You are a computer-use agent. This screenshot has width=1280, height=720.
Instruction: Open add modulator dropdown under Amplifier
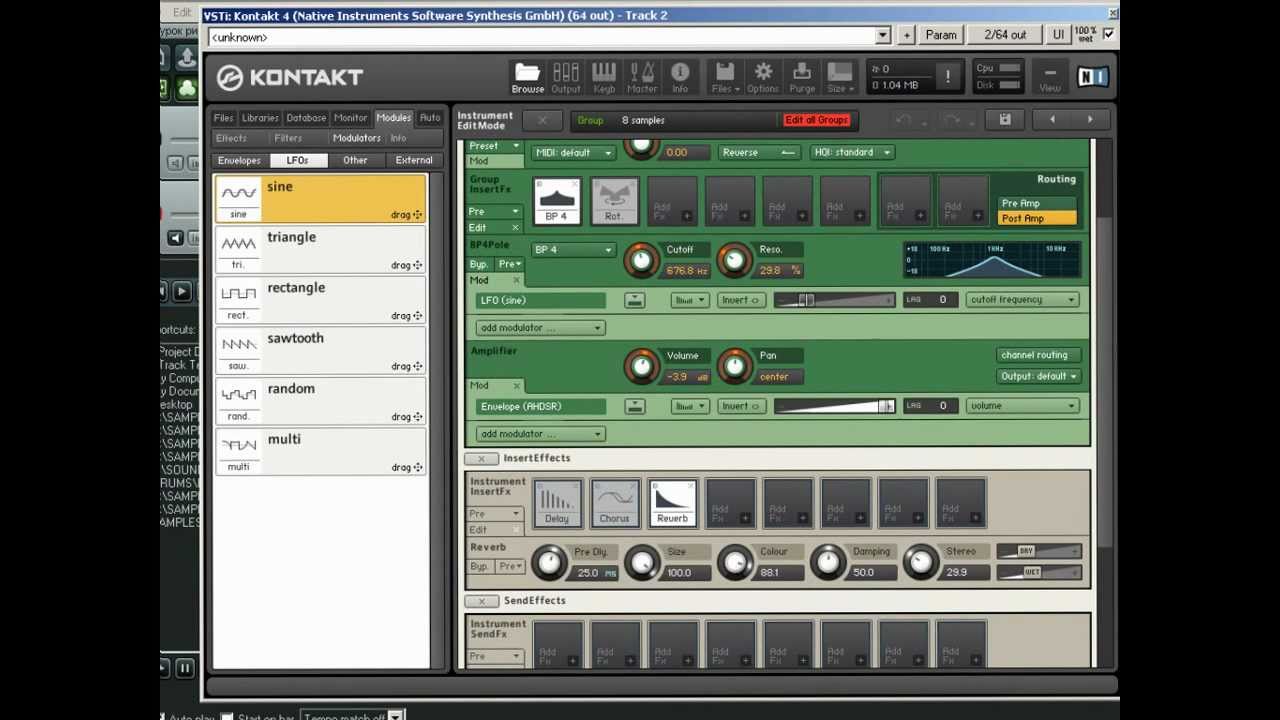tap(540, 434)
